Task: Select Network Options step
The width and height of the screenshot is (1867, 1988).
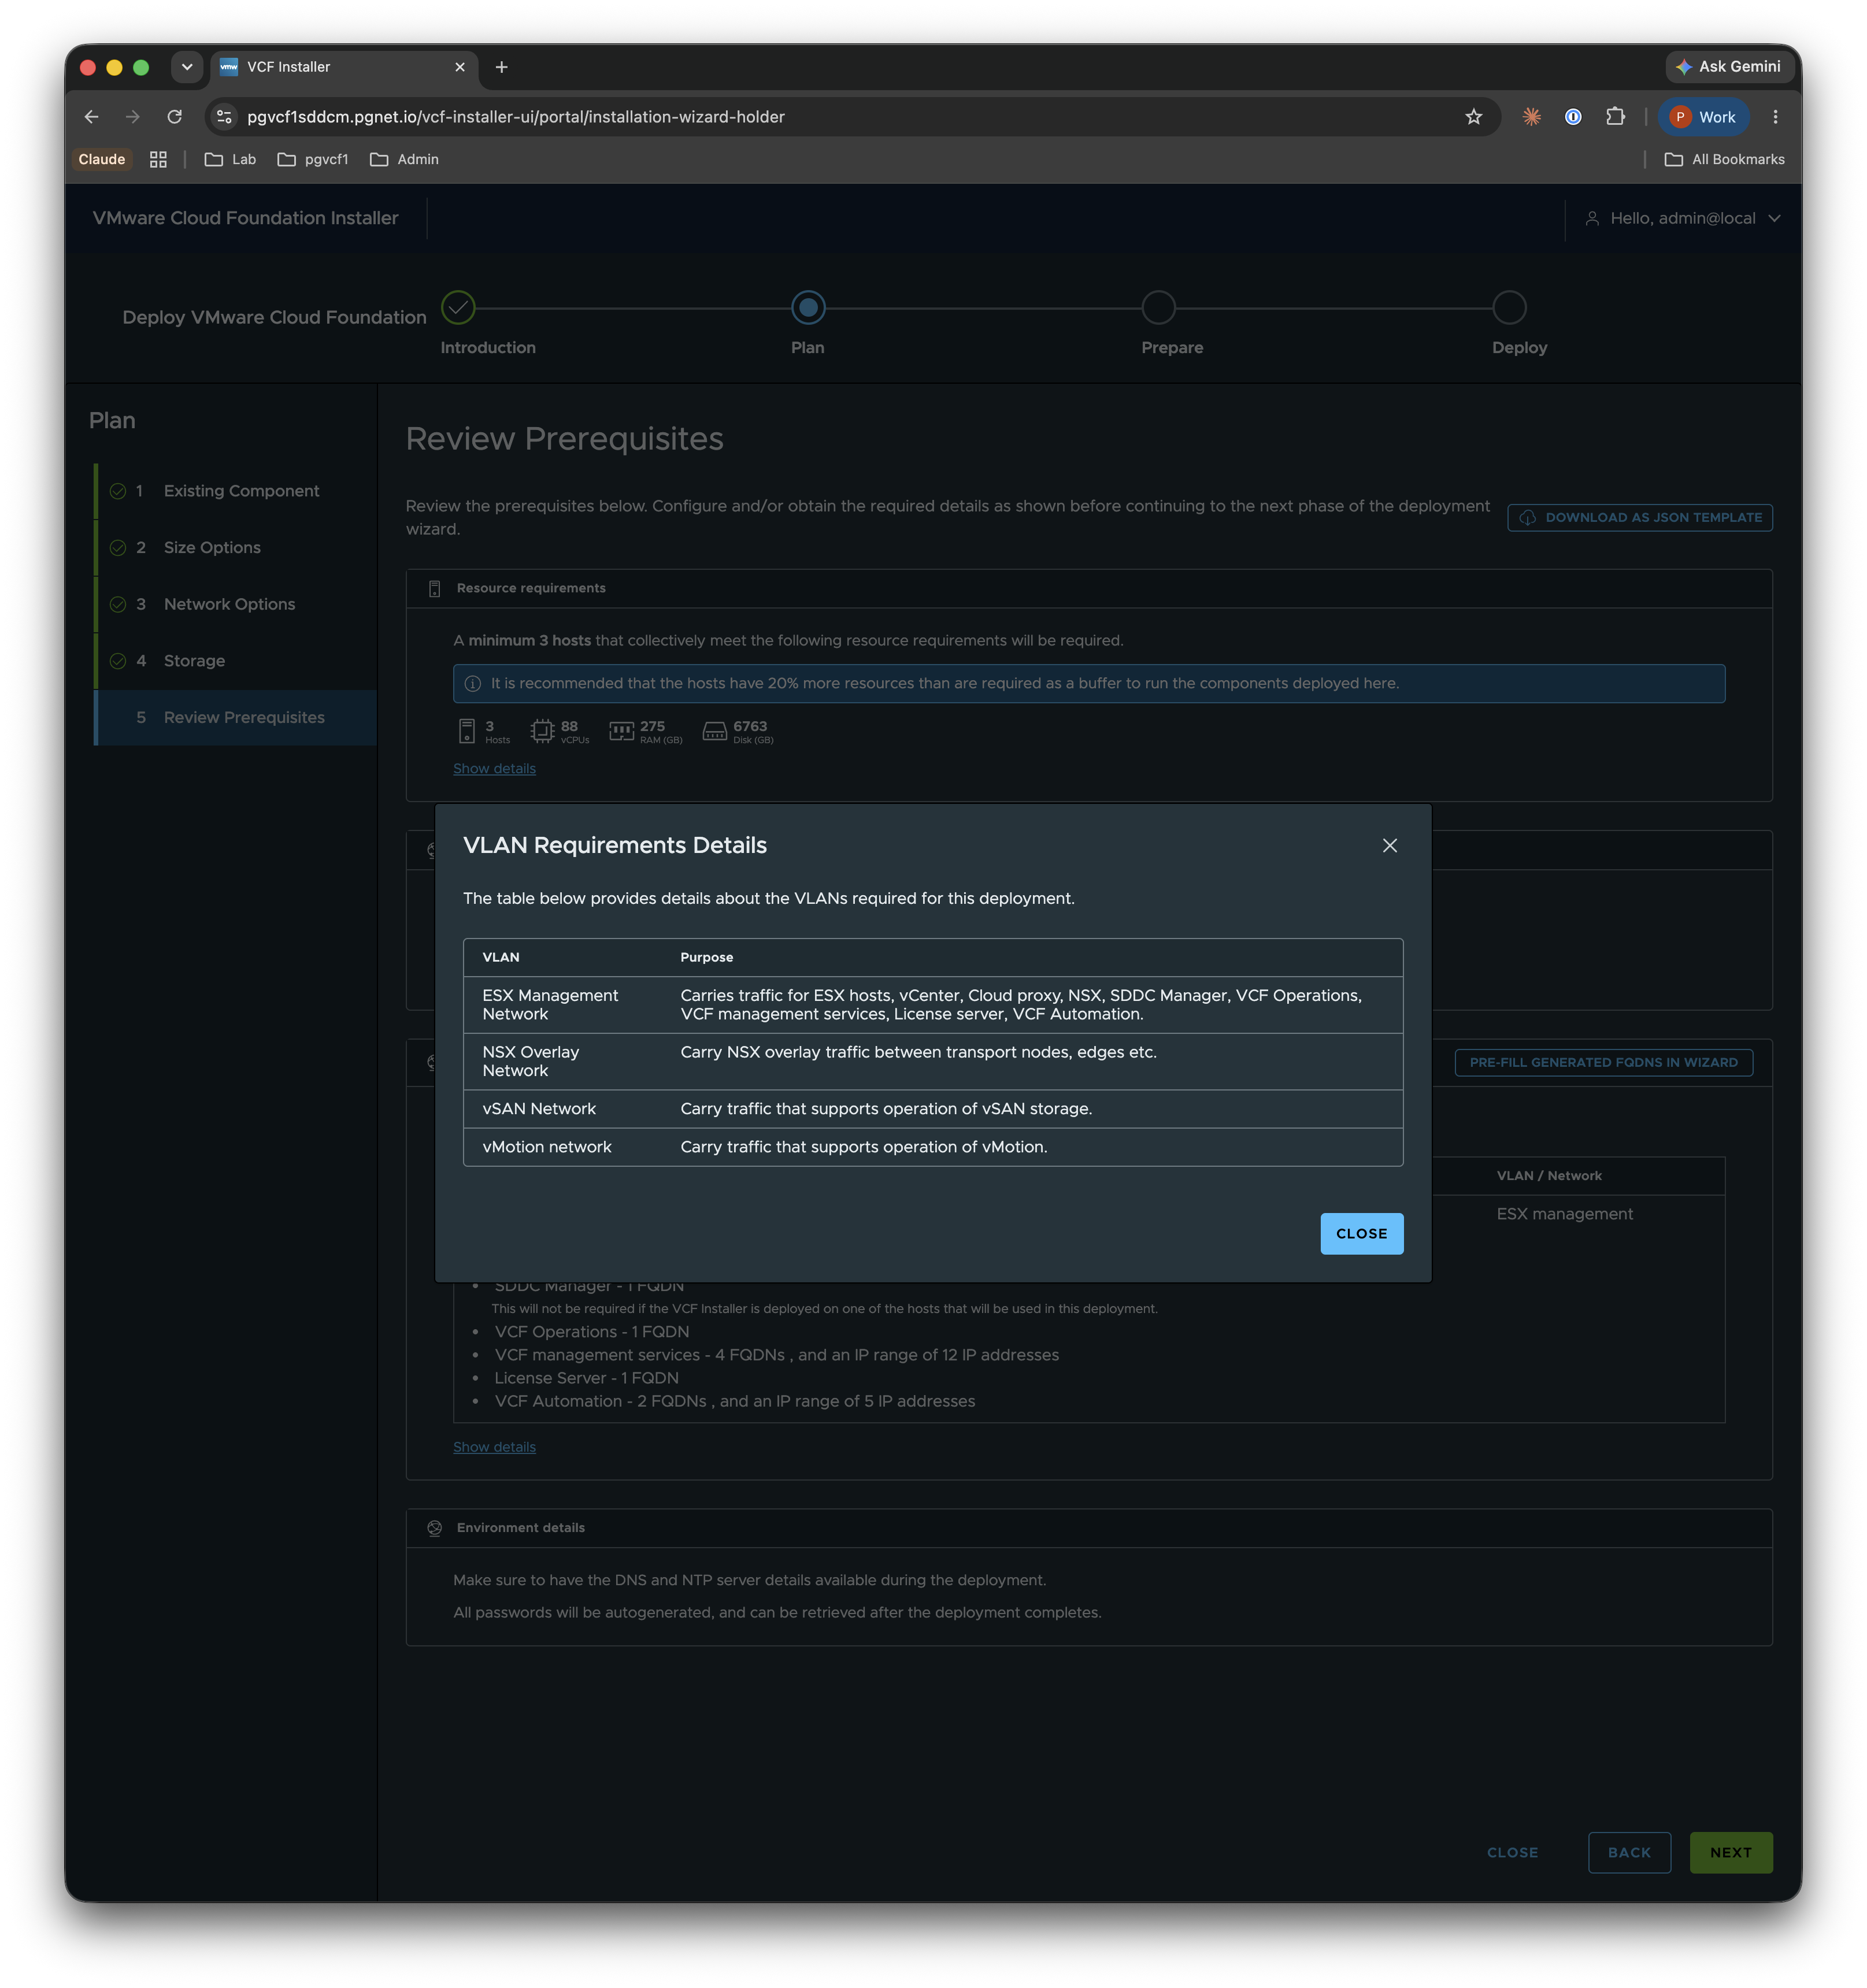Action: (x=236, y=604)
